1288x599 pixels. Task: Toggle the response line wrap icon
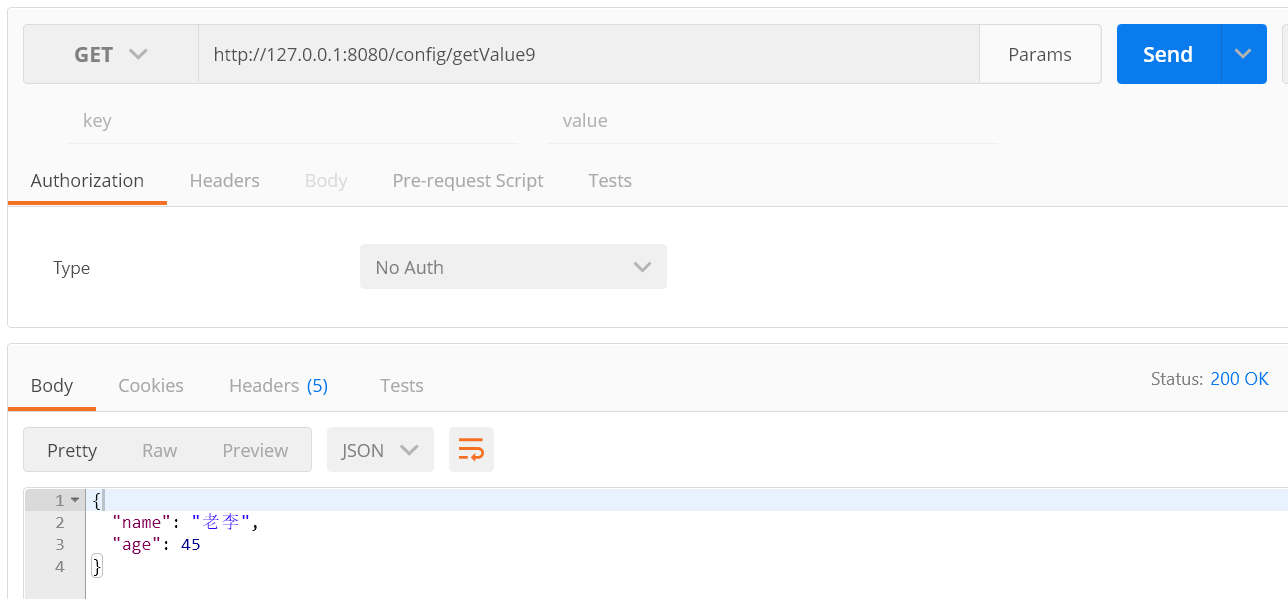[x=471, y=450]
